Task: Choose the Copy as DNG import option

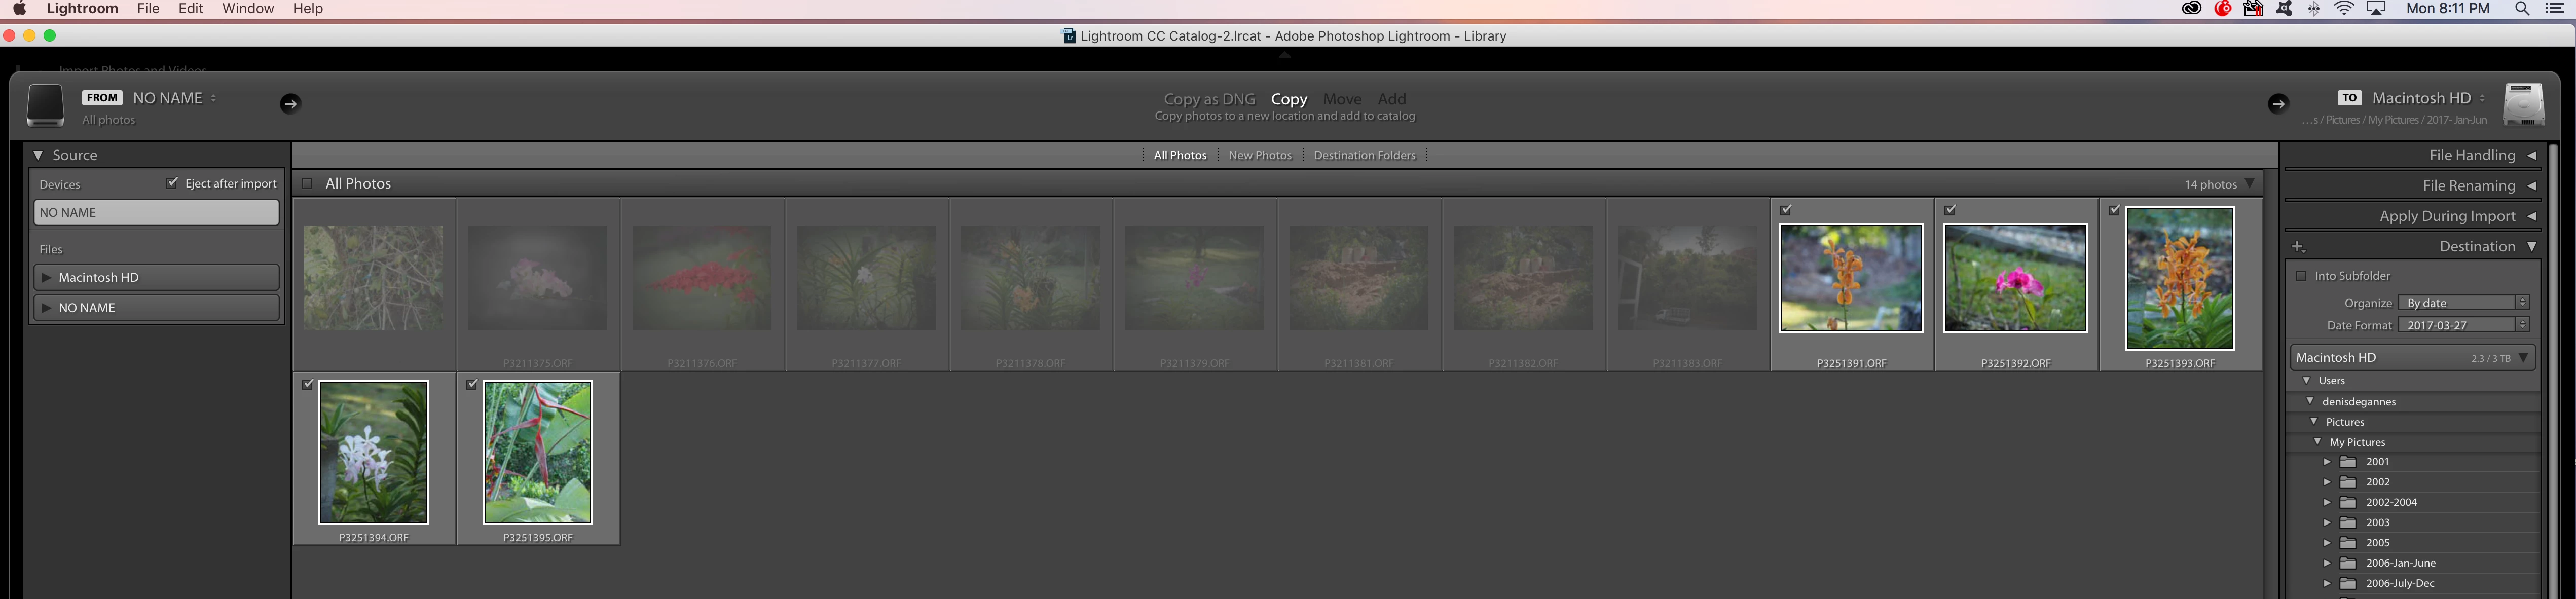Action: coord(1209,99)
